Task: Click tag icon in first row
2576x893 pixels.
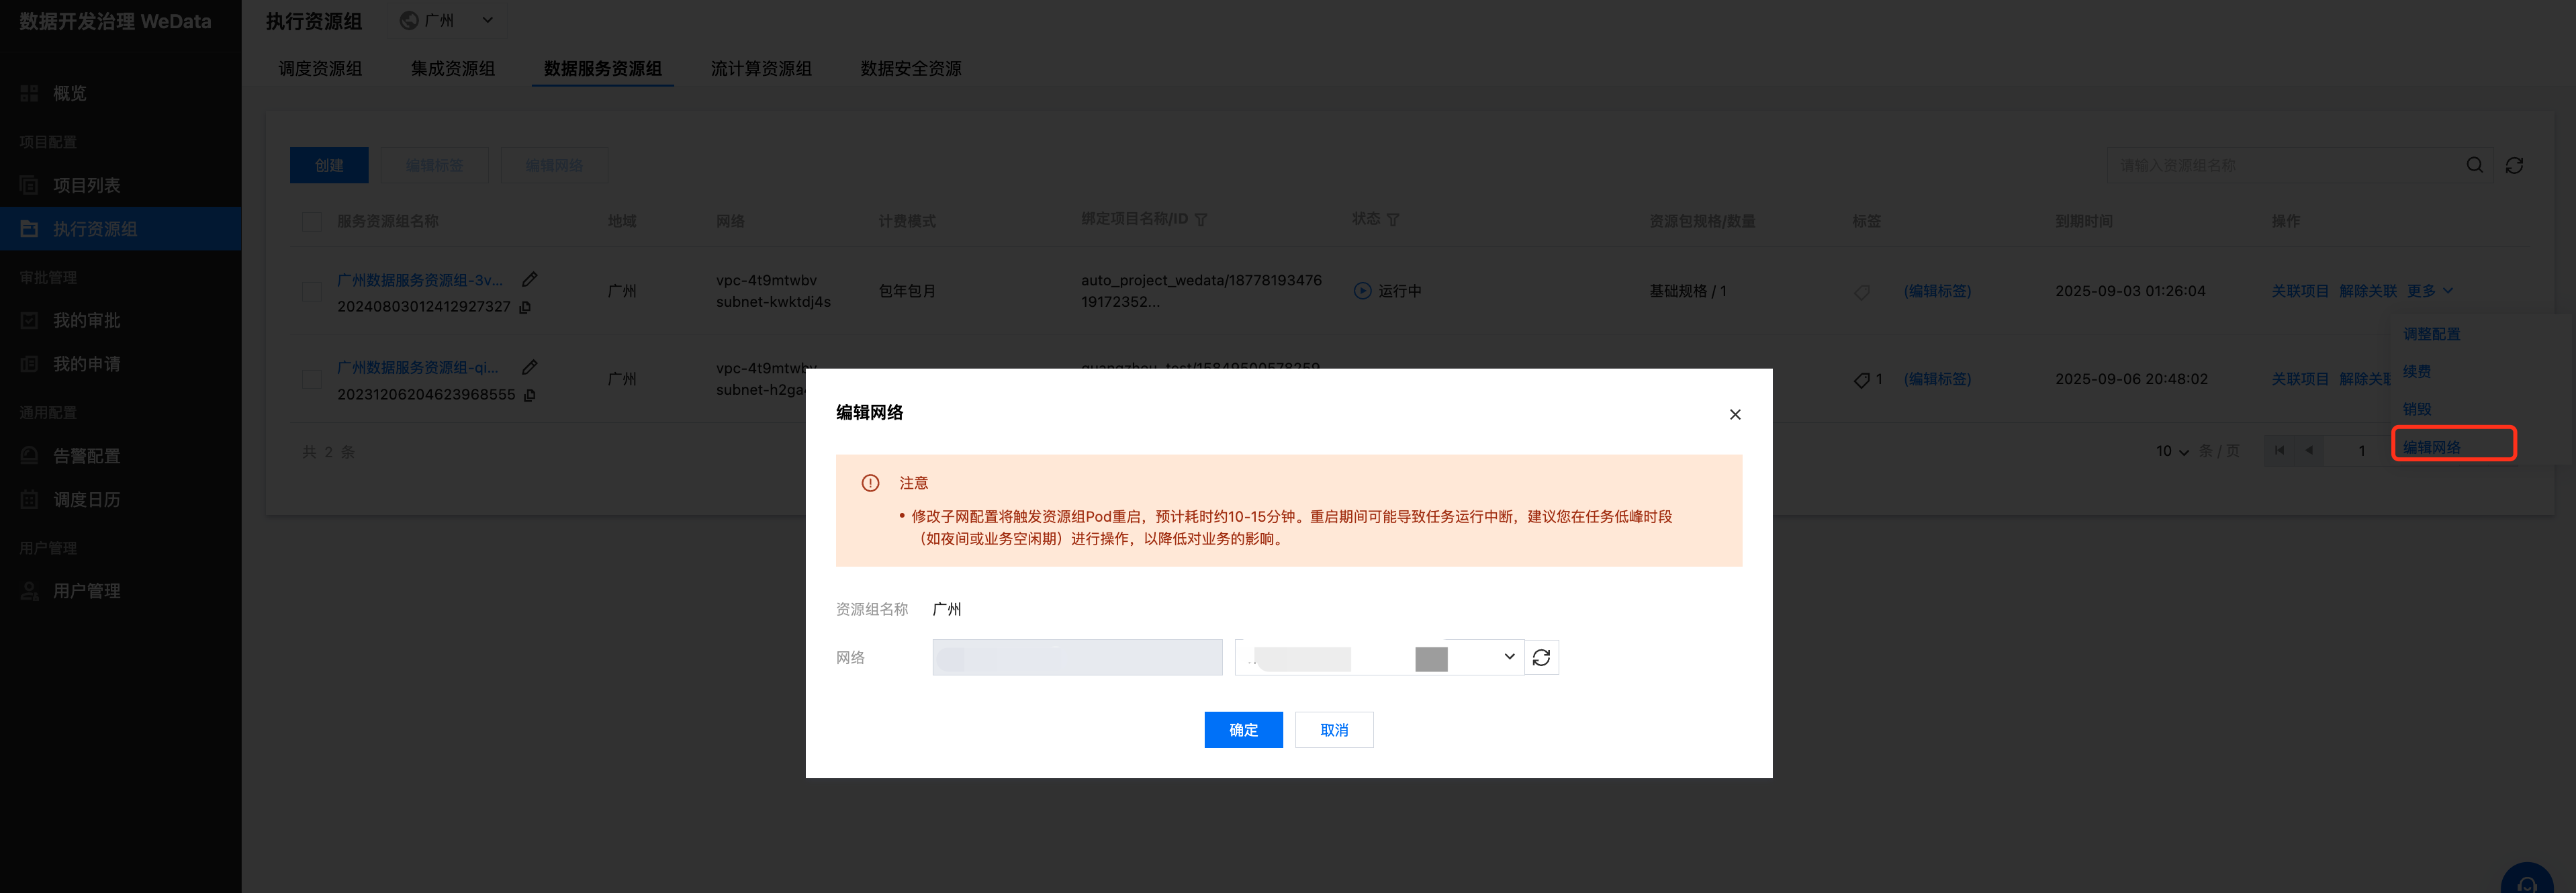Action: [1861, 292]
